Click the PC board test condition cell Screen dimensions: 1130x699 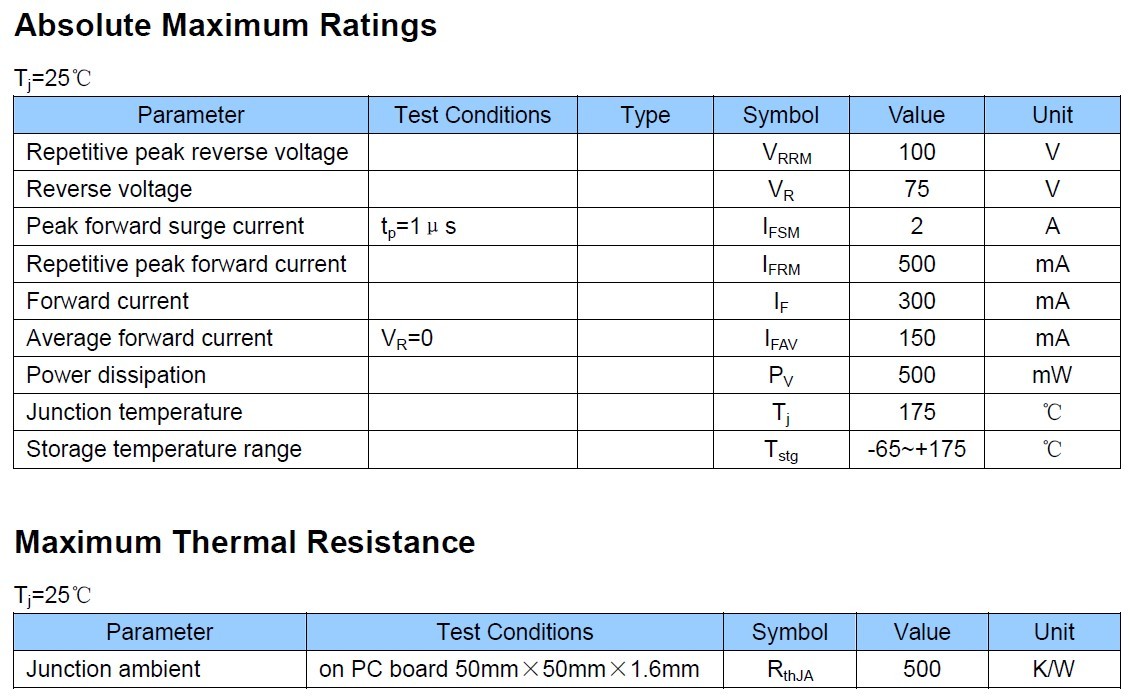pos(508,669)
